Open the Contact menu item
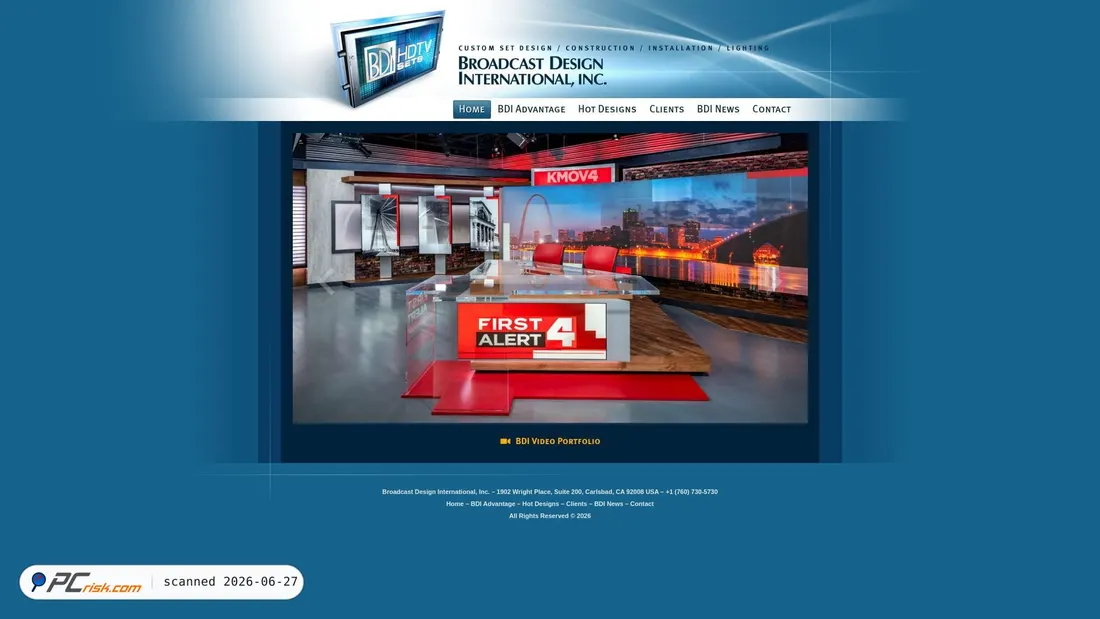The image size is (1100, 619). 772,109
